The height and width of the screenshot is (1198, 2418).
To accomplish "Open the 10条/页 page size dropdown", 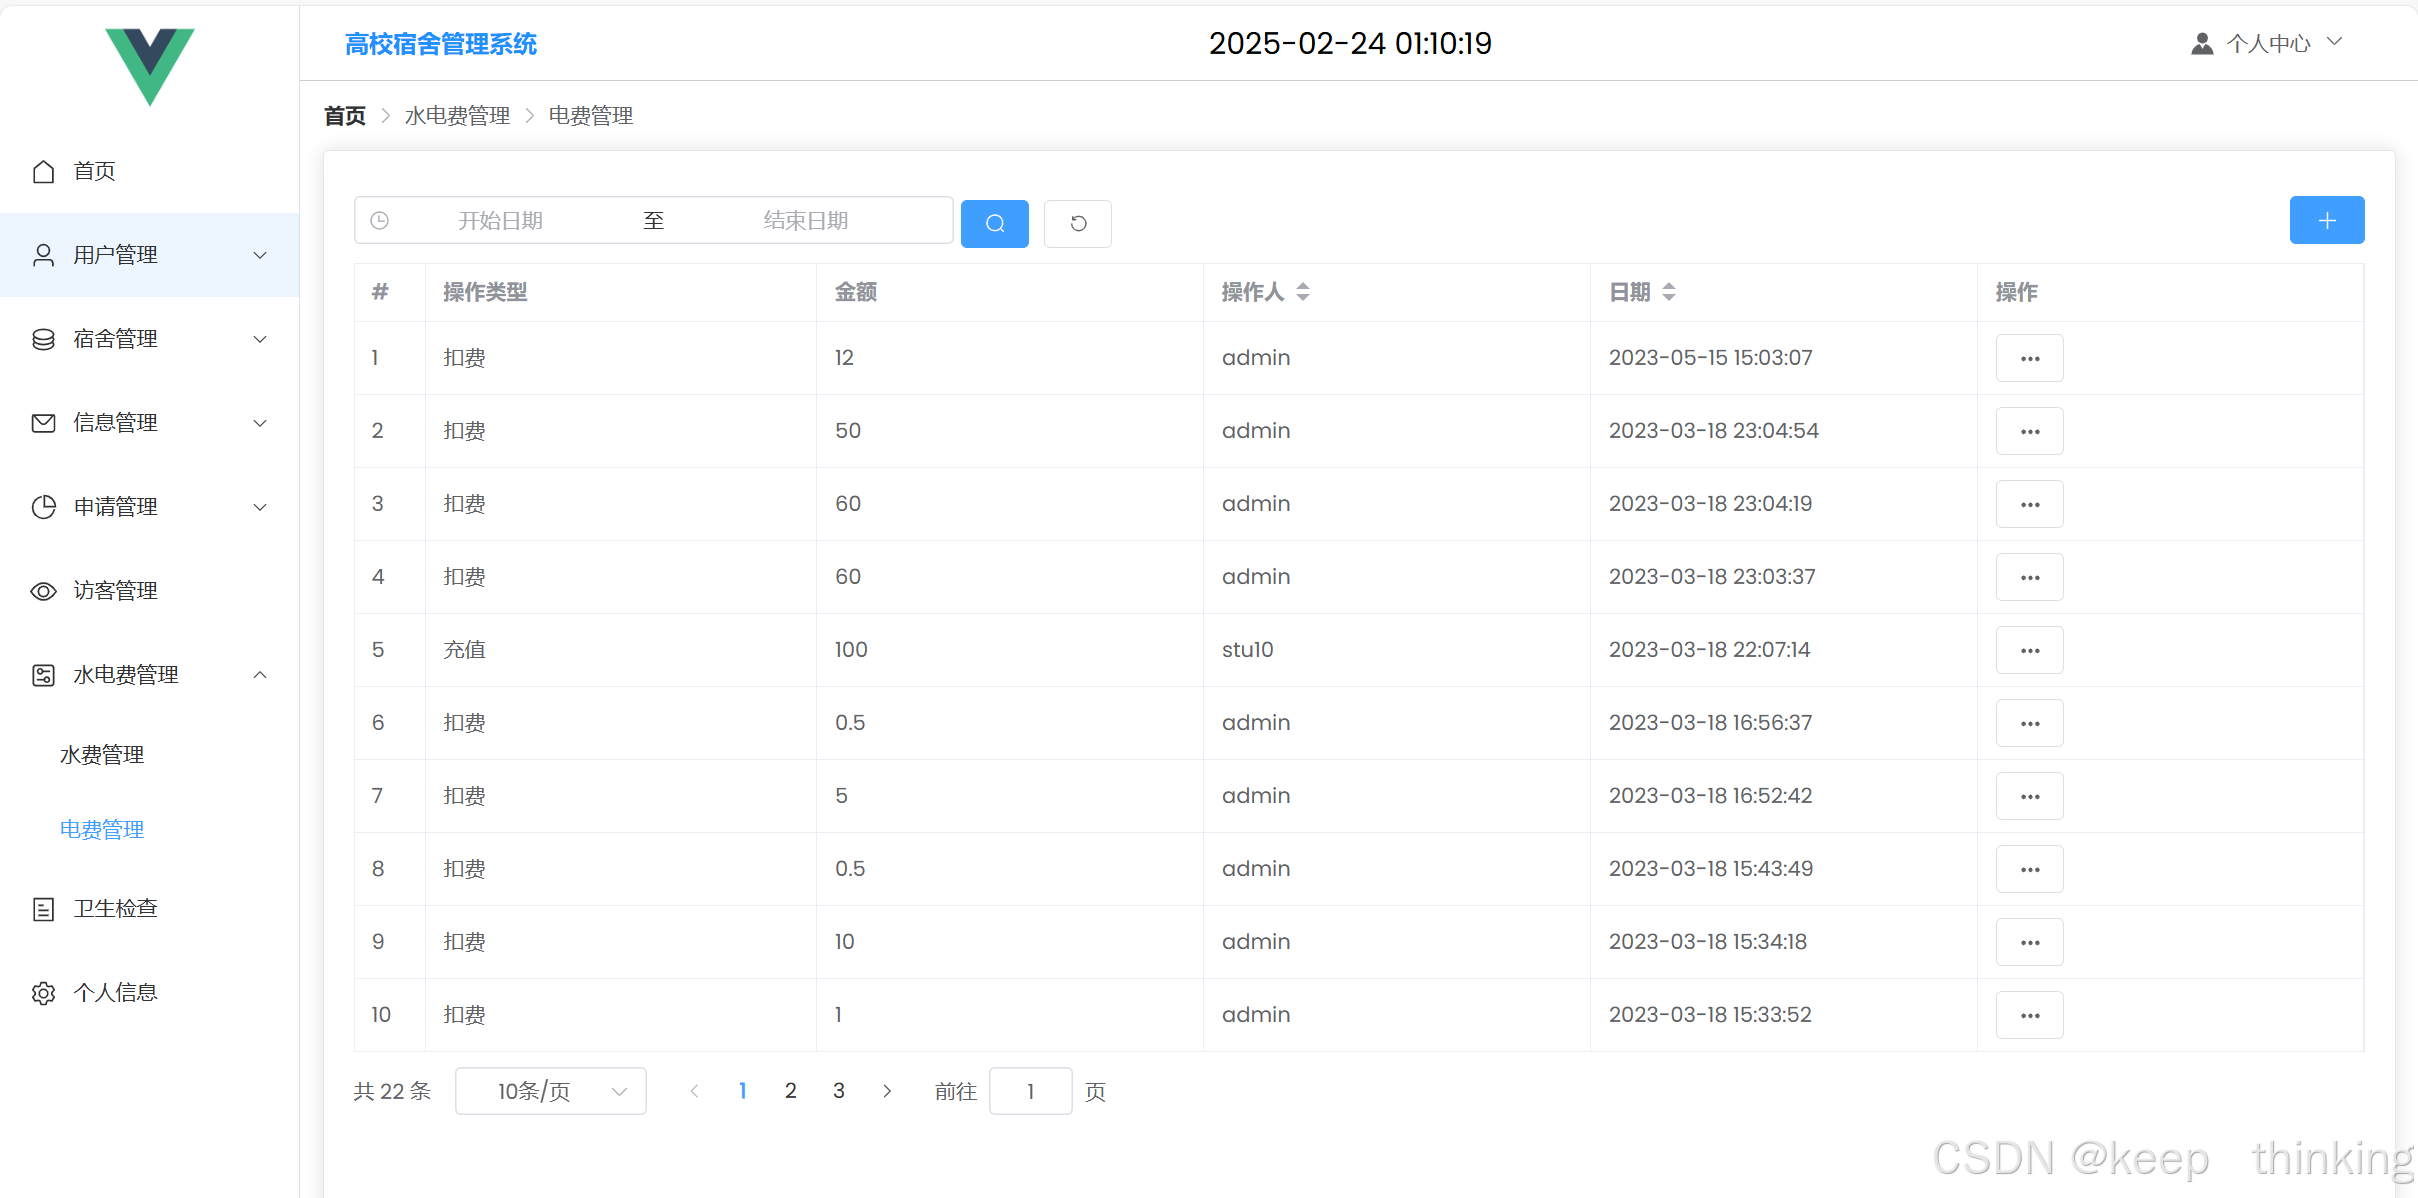I will click(550, 1091).
